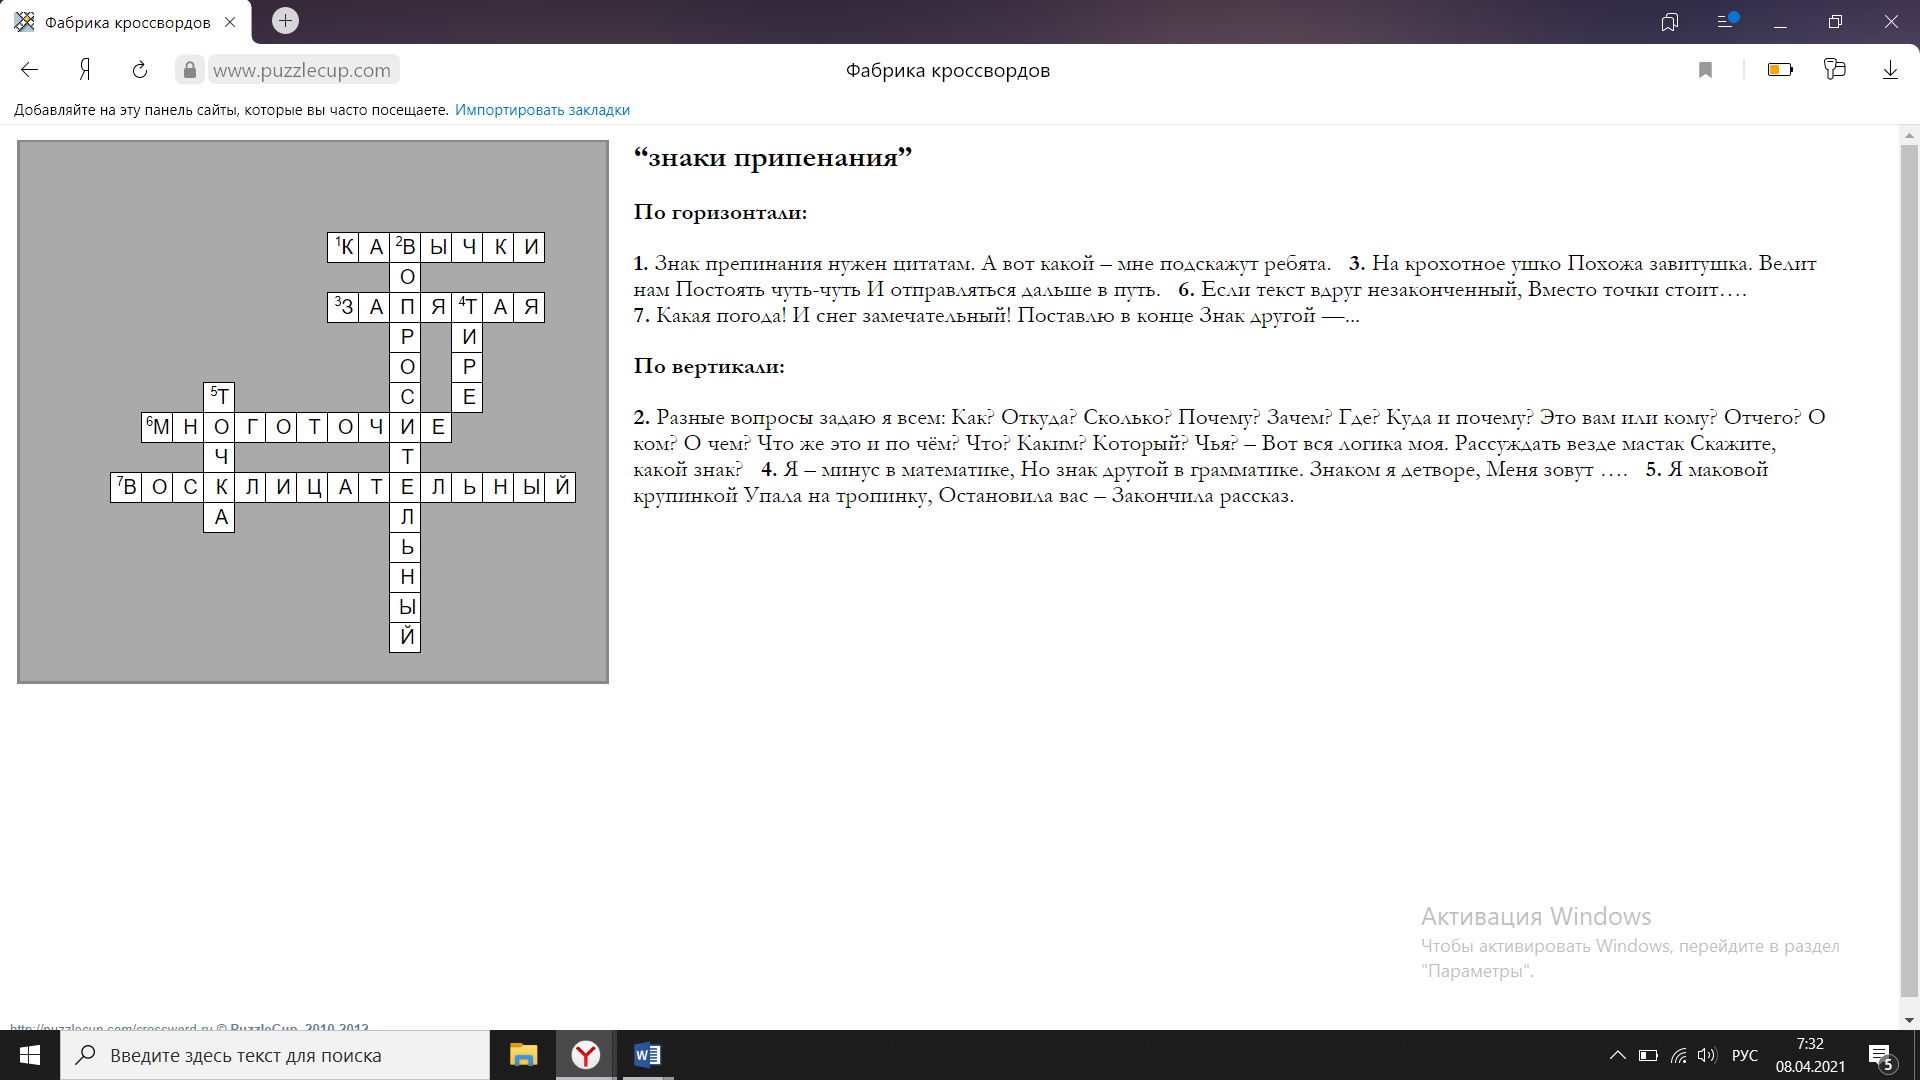The image size is (1920, 1080).
Task: Bookmark this page with the bookmark icon
Action: click(1705, 70)
